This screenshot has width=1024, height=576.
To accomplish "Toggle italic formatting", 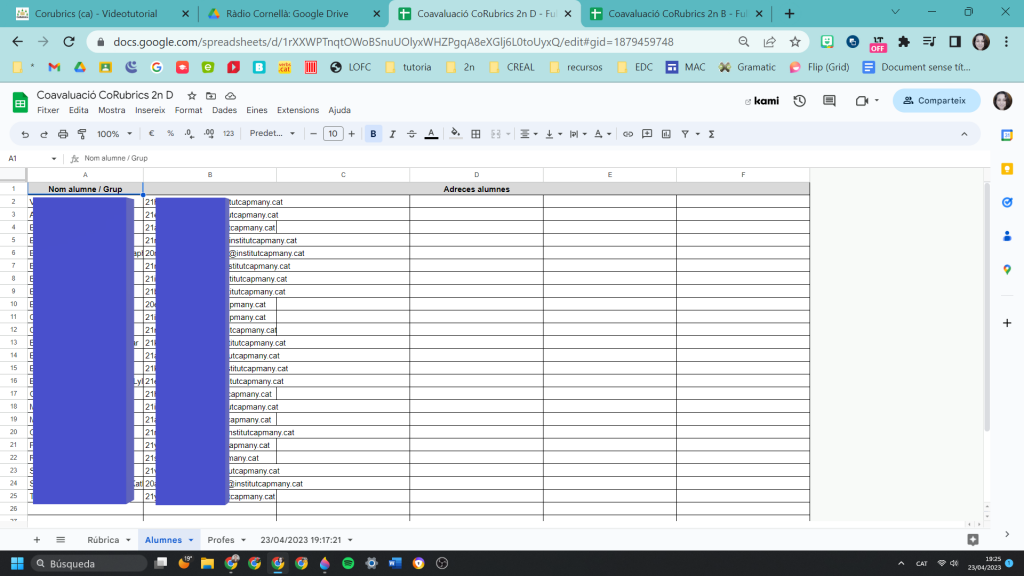I will point(393,134).
